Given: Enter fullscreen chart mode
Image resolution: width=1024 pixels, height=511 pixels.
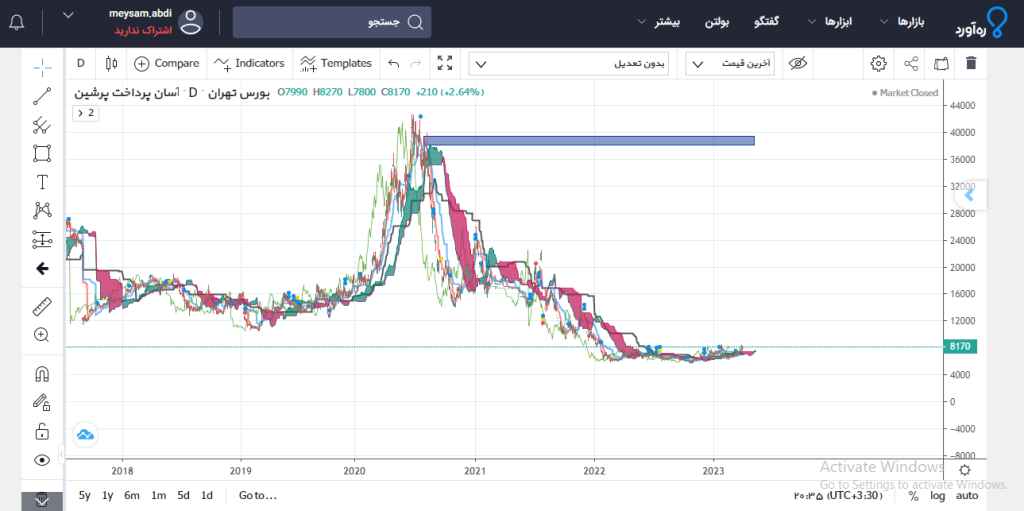Looking at the screenshot, I should (x=445, y=63).
